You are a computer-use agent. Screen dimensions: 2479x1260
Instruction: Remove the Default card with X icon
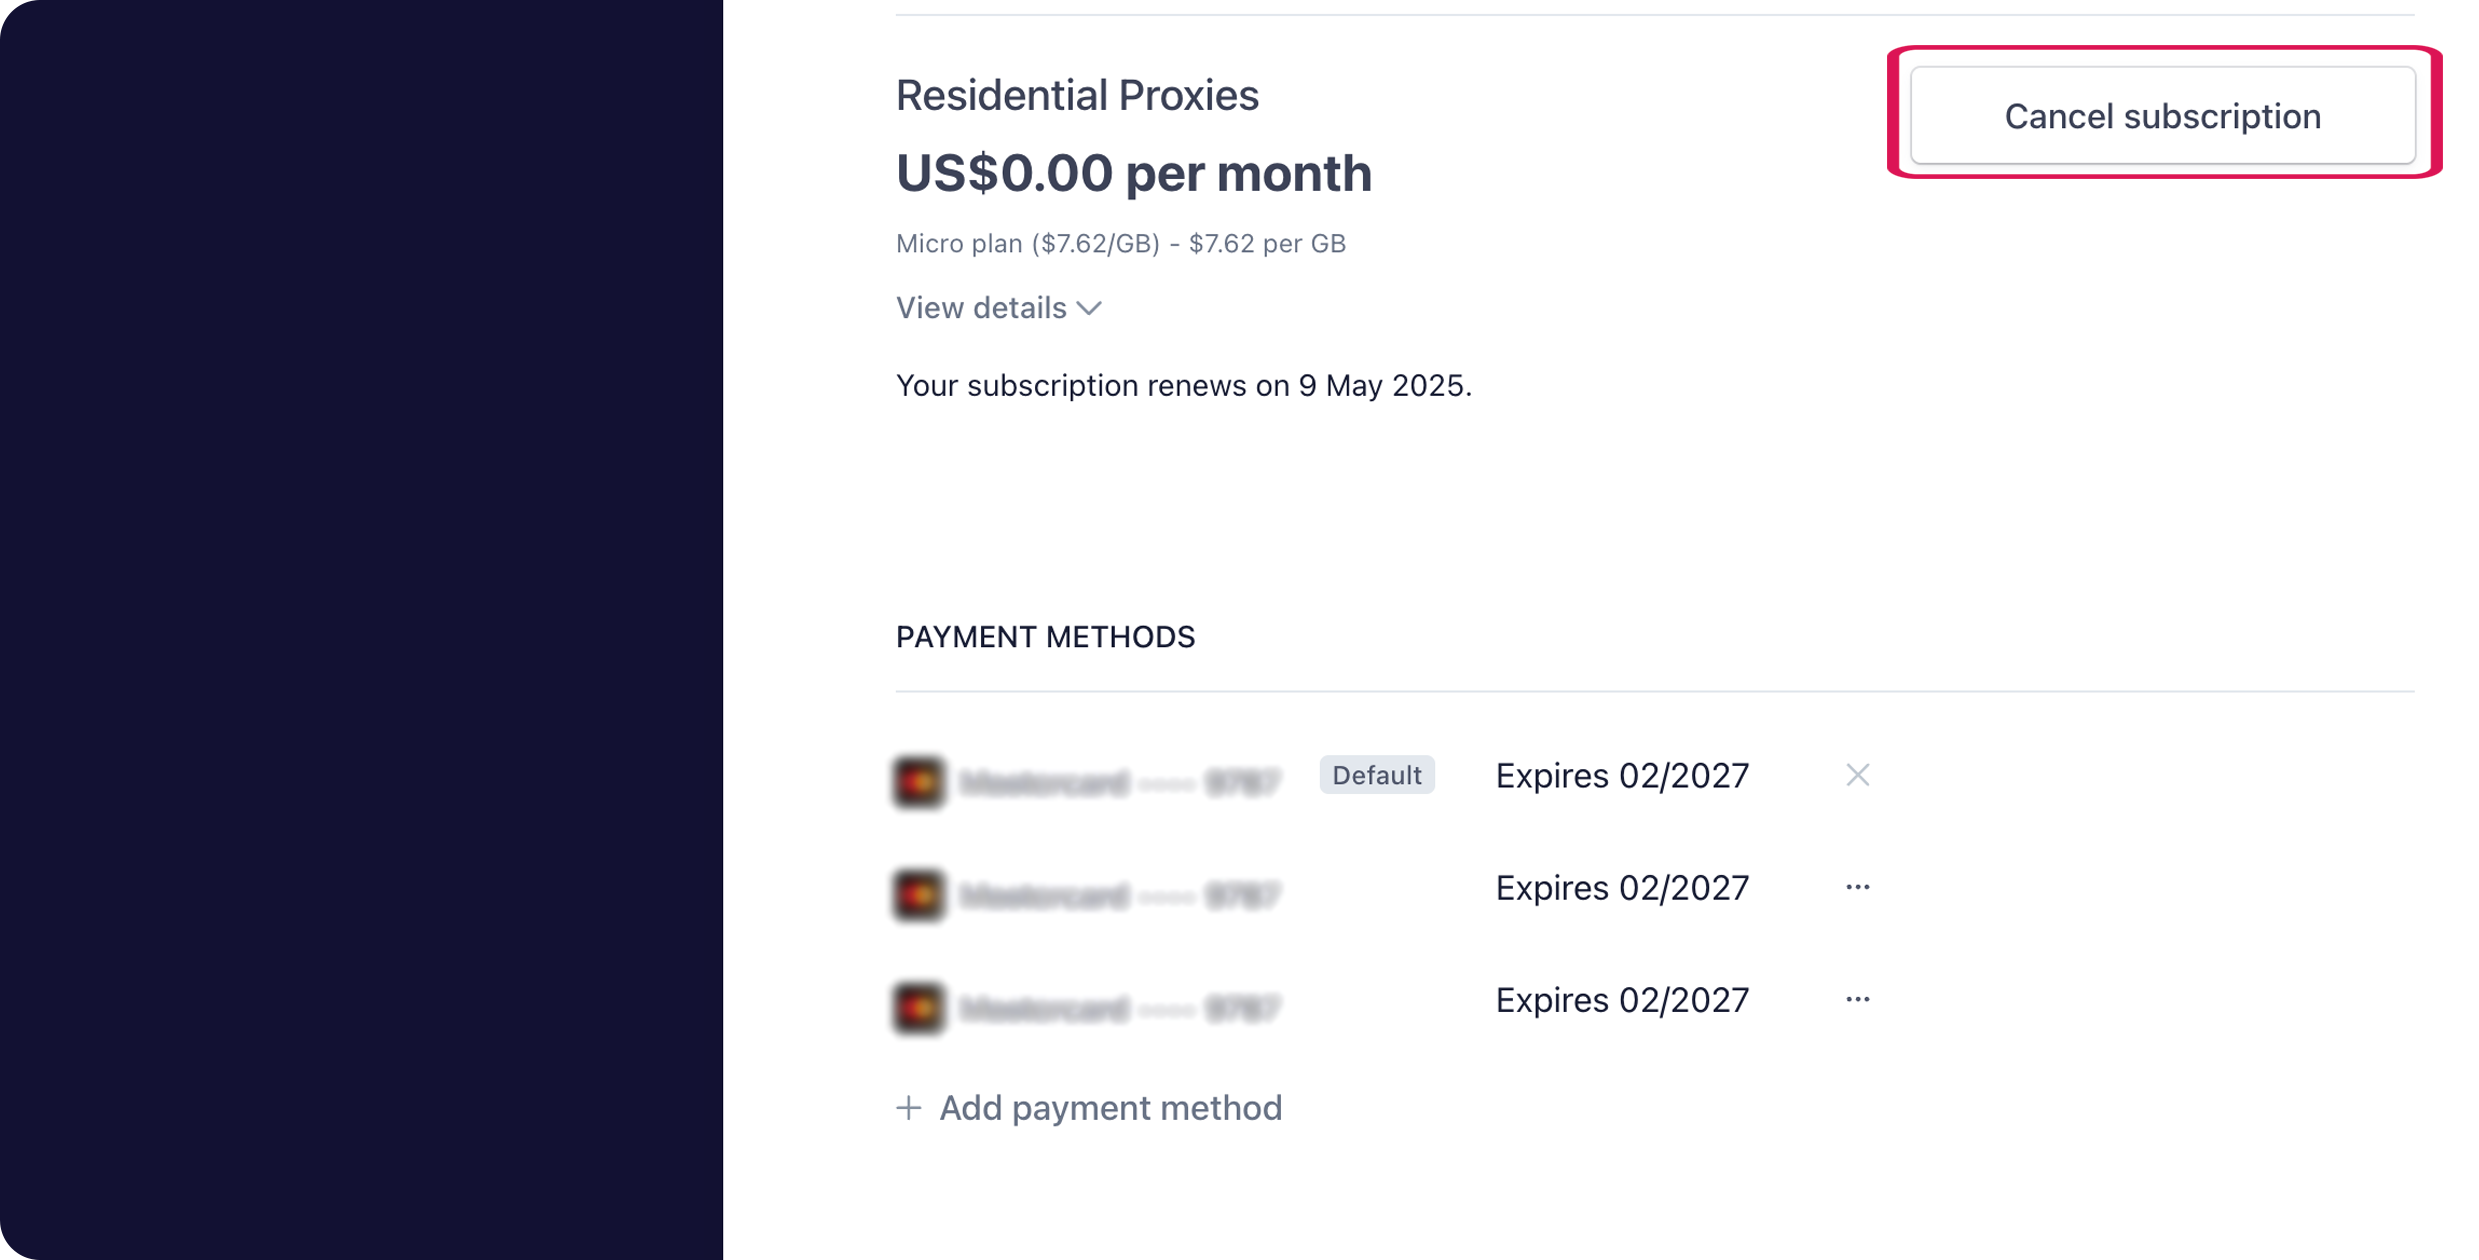coord(1857,775)
